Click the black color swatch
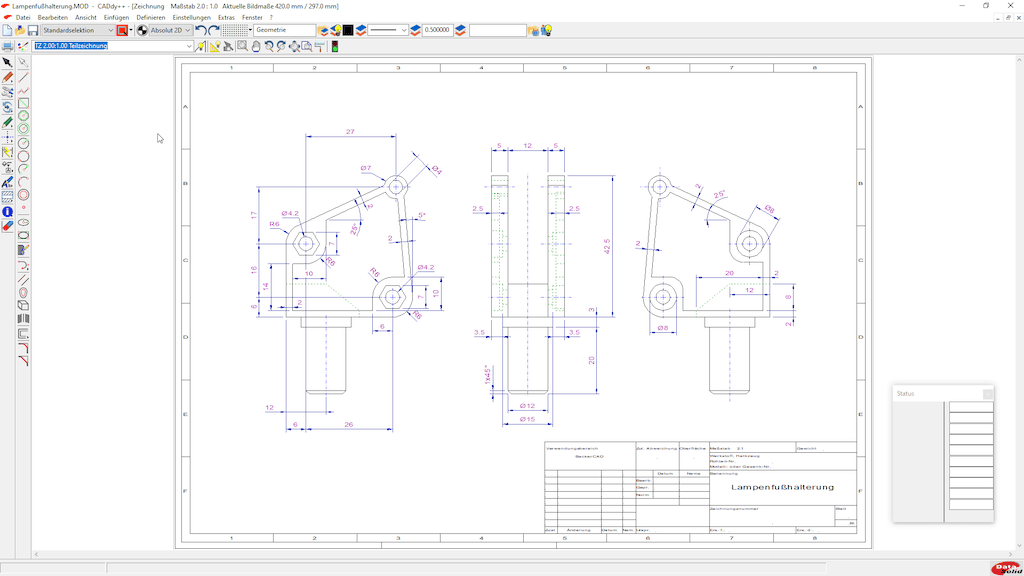The width and height of the screenshot is (1024, 576). tap(348, 30)
